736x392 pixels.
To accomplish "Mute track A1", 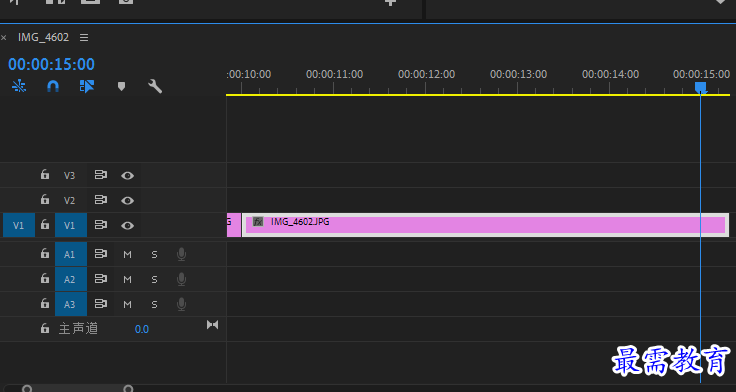I will (x=127, y=254).
